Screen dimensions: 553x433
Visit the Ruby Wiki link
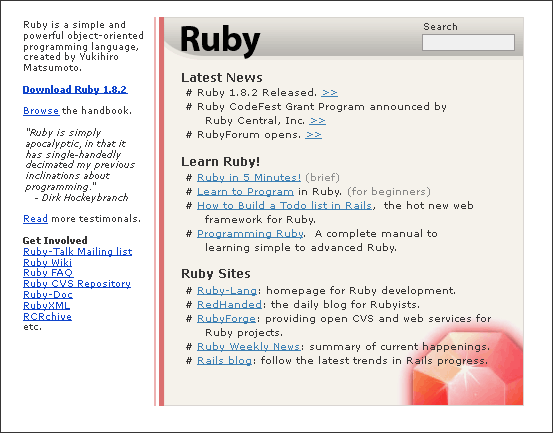pos(48,263)
